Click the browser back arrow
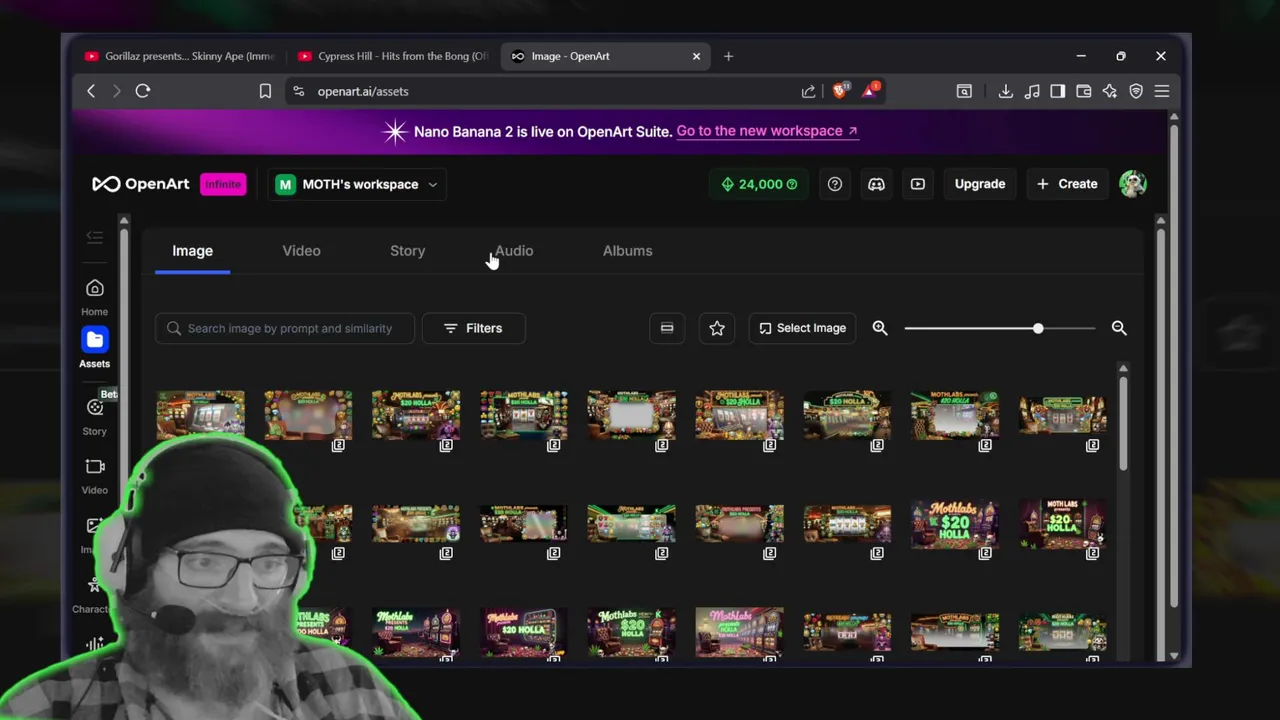 pos(91,91)
